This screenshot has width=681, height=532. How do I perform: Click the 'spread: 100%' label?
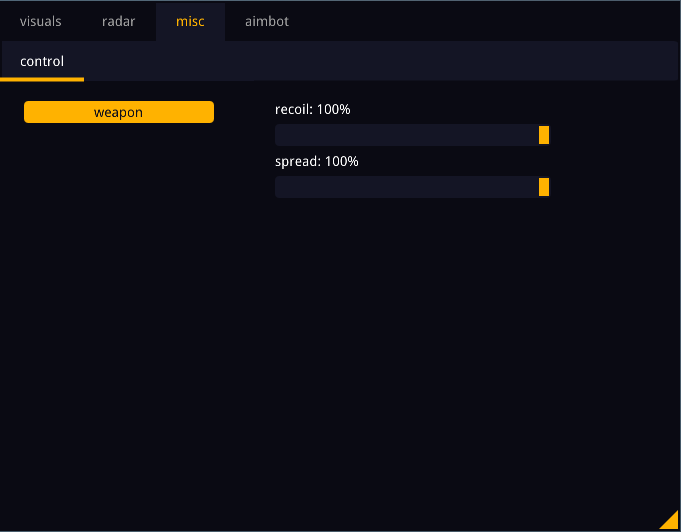tap(317, 162)
